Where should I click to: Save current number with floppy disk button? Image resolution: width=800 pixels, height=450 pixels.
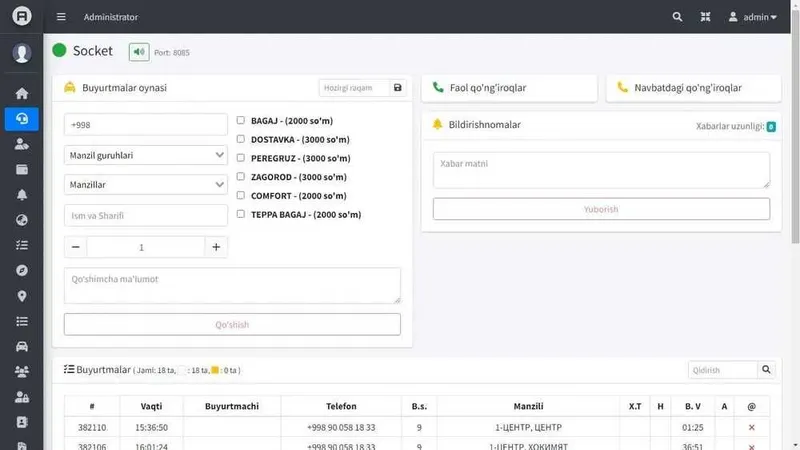point(397,88)
